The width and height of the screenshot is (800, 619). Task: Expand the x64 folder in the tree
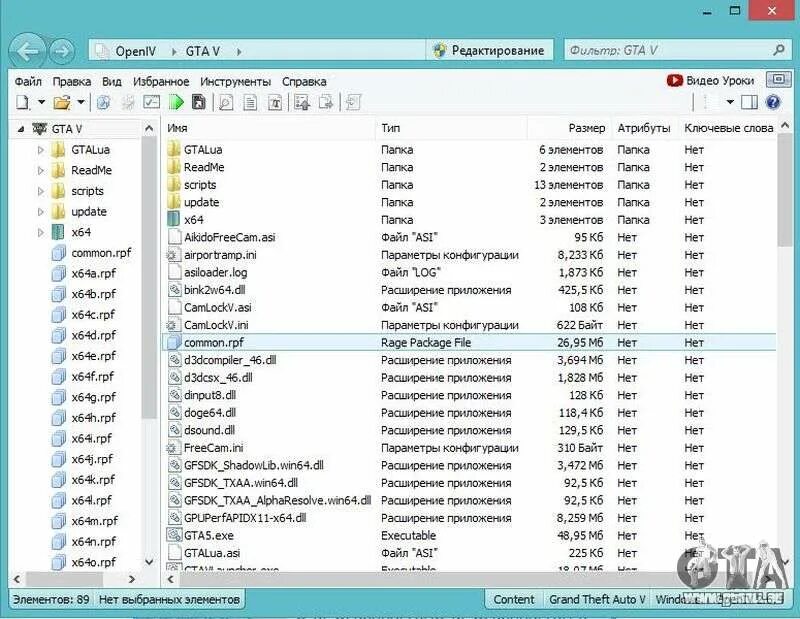pyautogui.click(x=41, y=233)
